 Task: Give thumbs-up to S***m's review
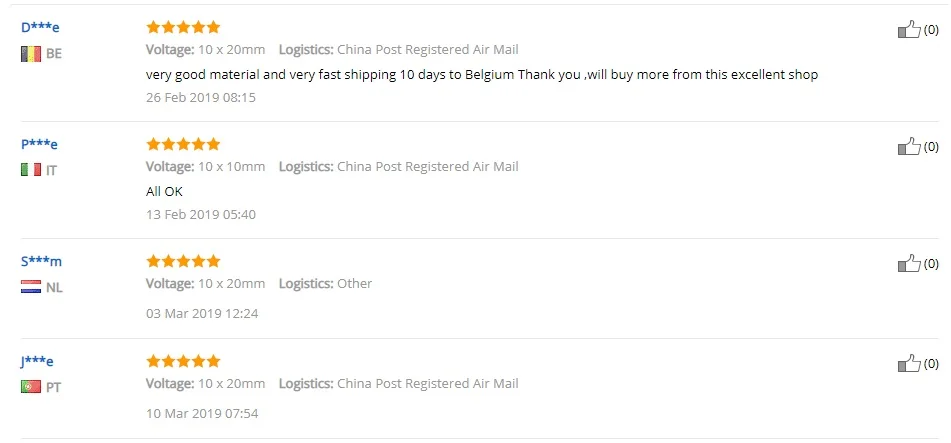click(x=909, y=263)
